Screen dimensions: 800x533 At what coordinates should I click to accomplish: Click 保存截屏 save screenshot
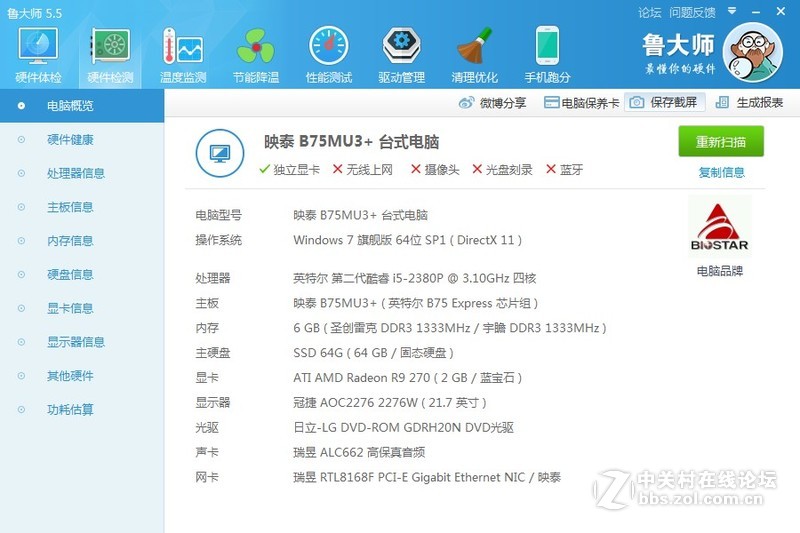[x=664, y=103]
